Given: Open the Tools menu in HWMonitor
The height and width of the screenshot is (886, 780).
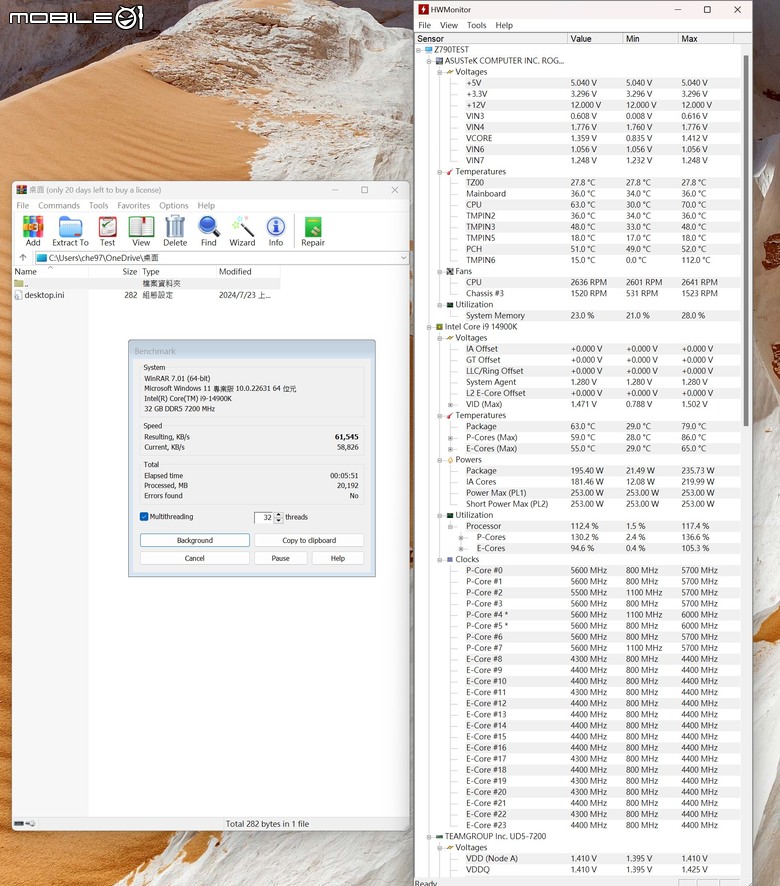Looking at the screenshot, I should (476, 25).
